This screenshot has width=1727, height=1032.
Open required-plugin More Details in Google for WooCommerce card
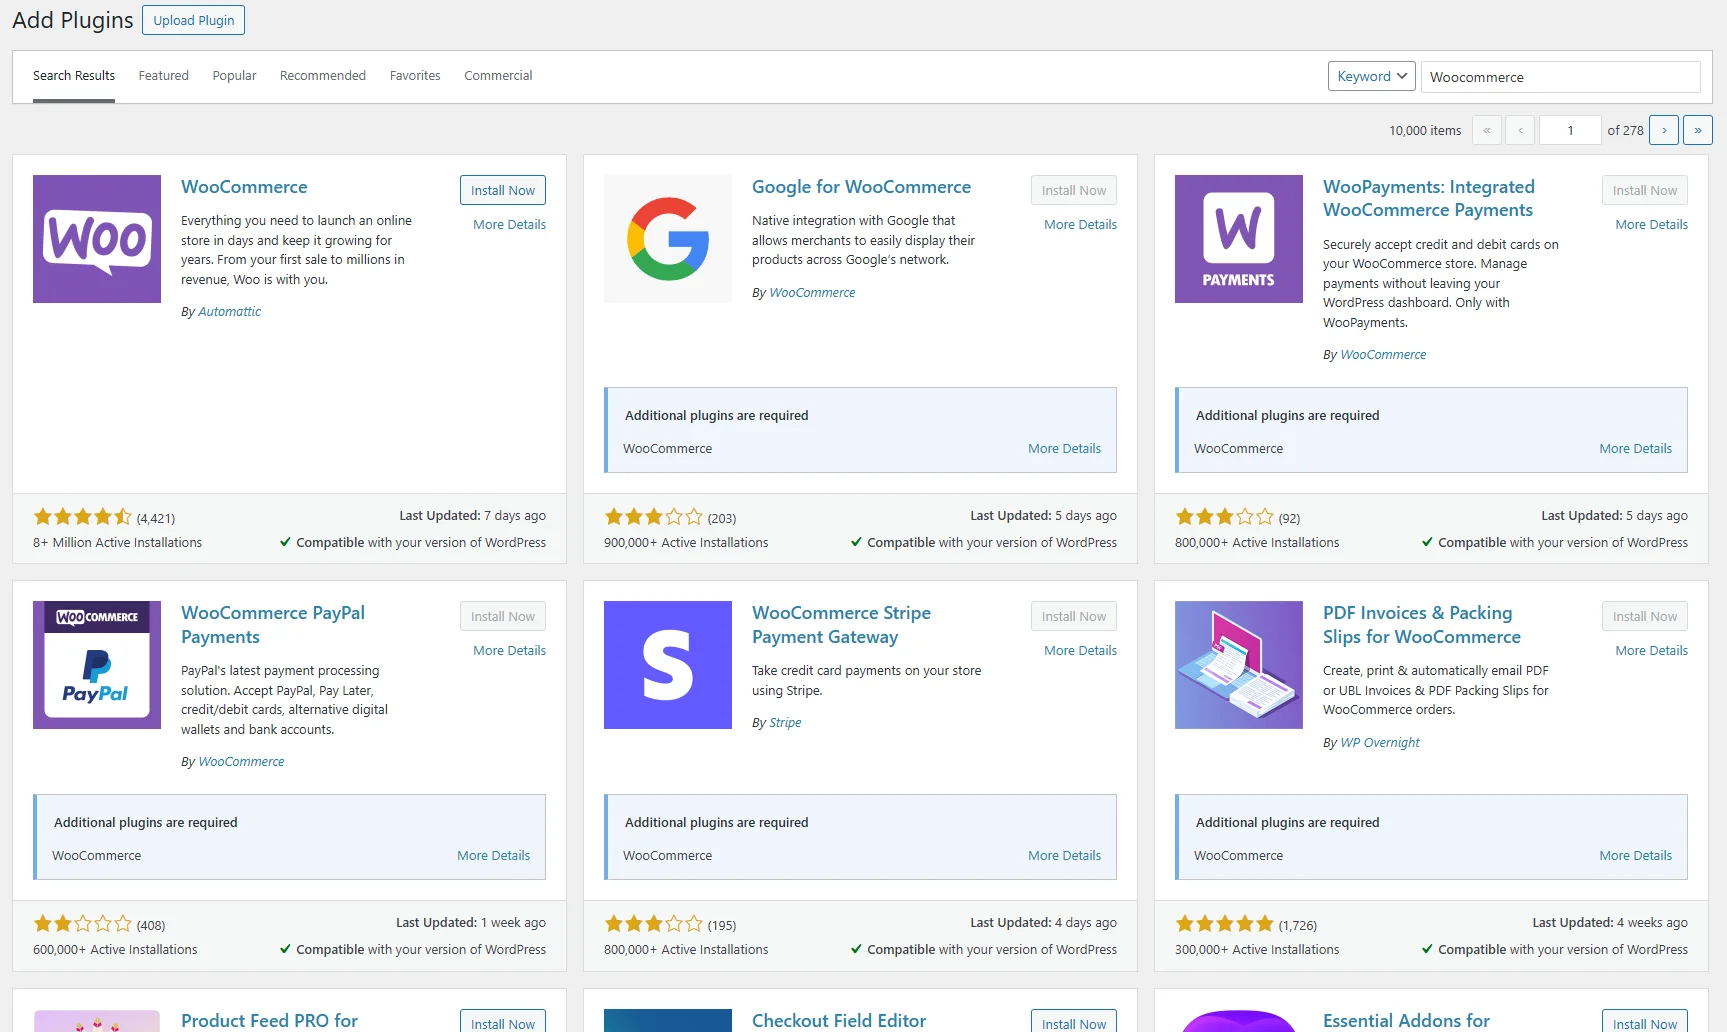tap(1065, 449)
